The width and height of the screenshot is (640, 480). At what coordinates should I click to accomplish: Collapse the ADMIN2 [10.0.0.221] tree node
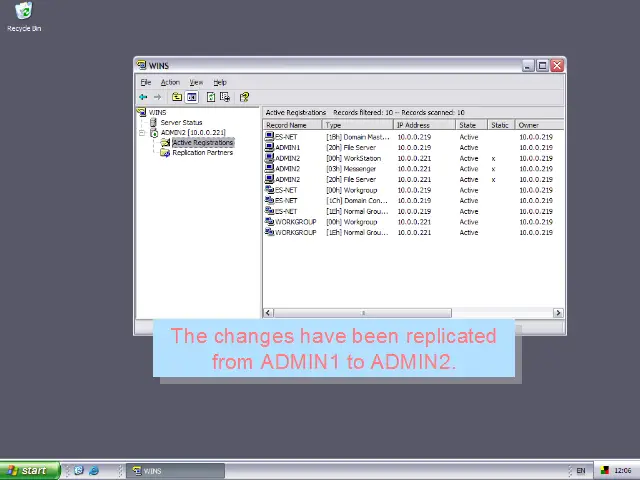pos(142,133)
